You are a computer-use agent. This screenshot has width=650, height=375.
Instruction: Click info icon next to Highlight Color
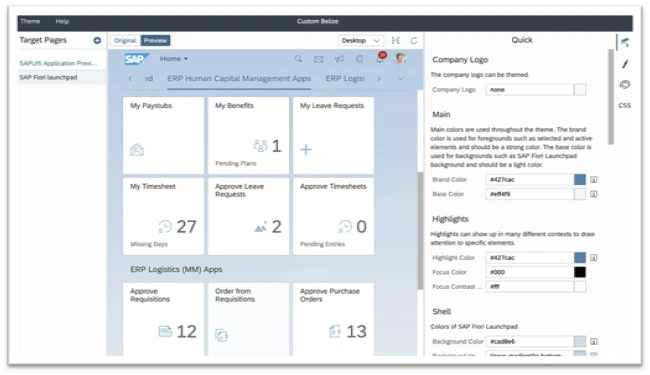pos(594,258)
